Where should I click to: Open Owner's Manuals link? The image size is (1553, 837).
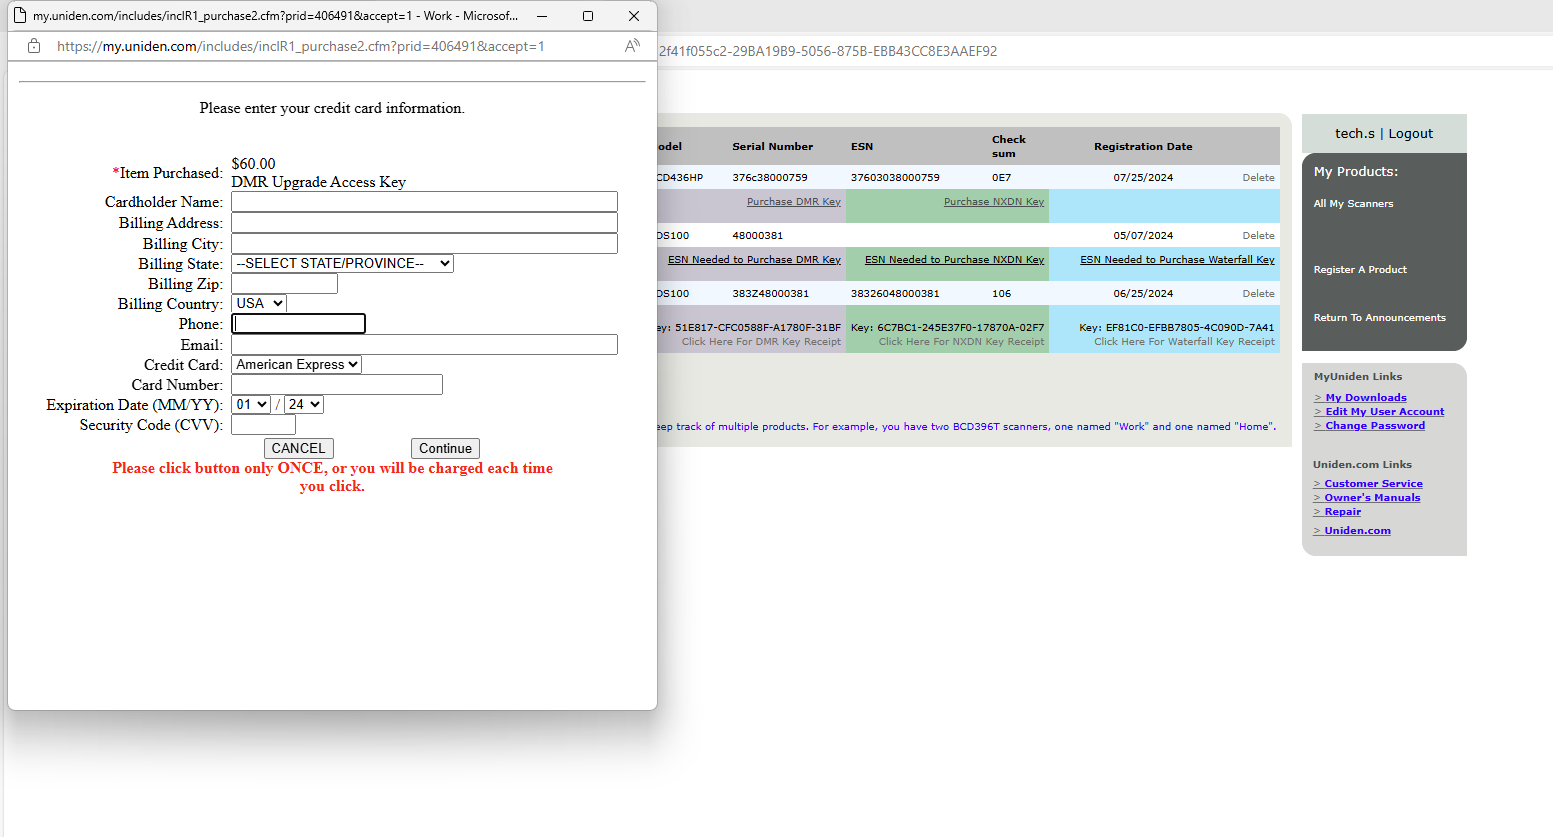(x=1370, y=497)
